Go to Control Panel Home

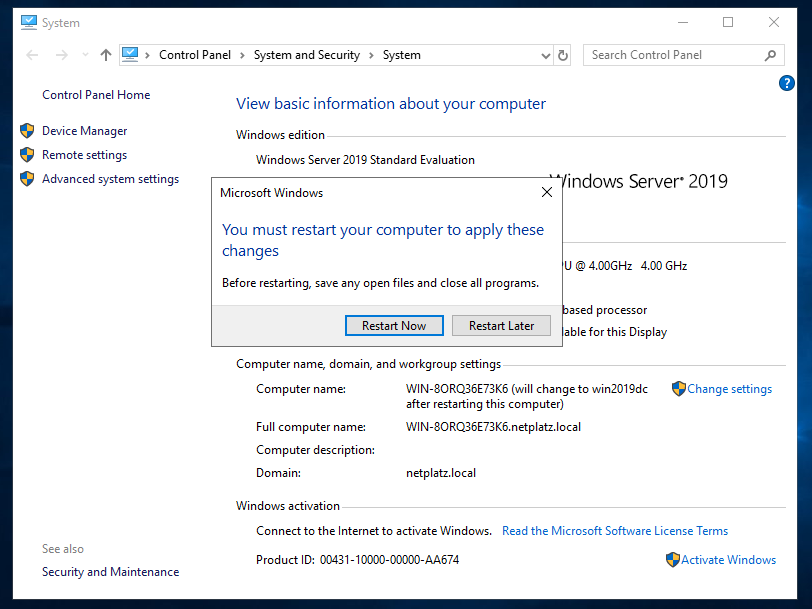click(96, 95)
